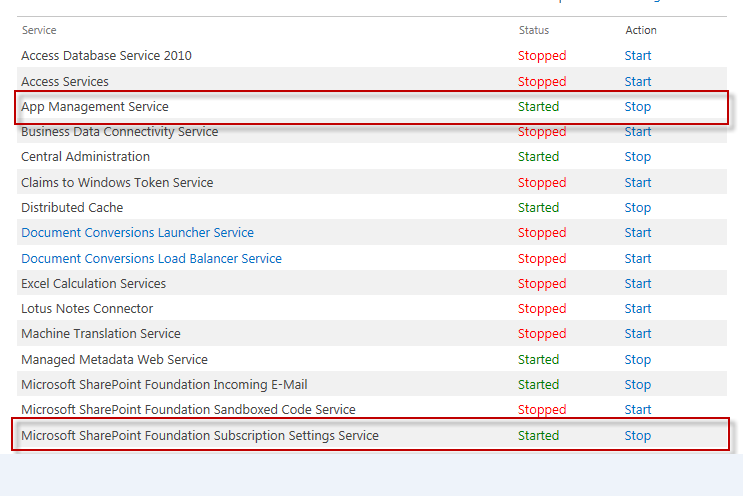Select Excel Calculation Services name
Screen dimensions: 743x496
coord(93,283)
